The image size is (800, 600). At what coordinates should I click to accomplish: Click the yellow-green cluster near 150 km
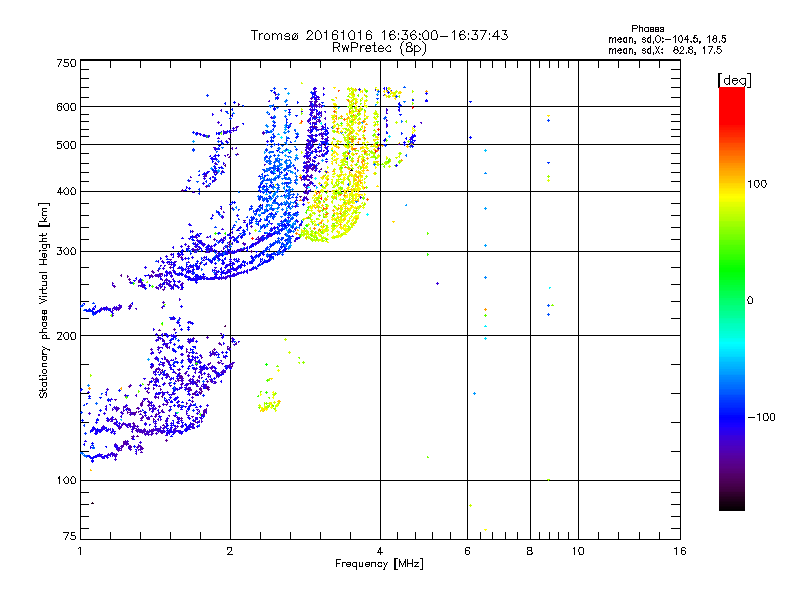[269, 402]
